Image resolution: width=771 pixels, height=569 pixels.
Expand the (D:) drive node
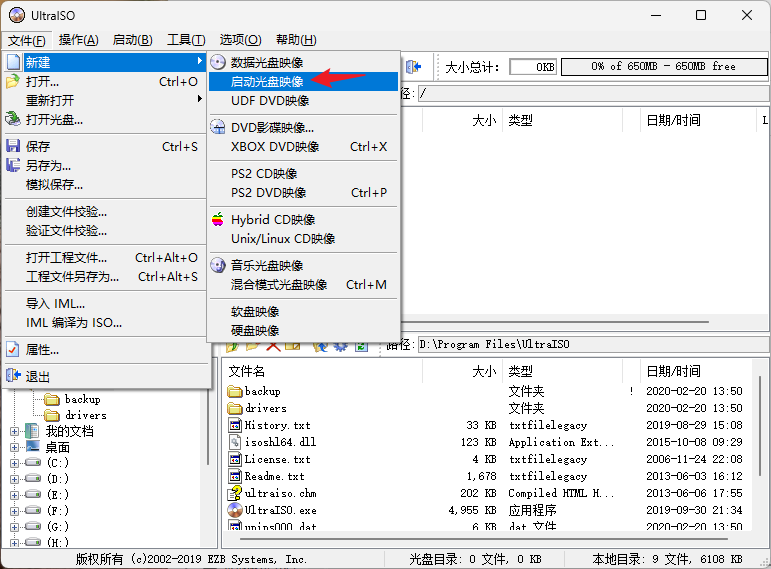click(14, 479)
